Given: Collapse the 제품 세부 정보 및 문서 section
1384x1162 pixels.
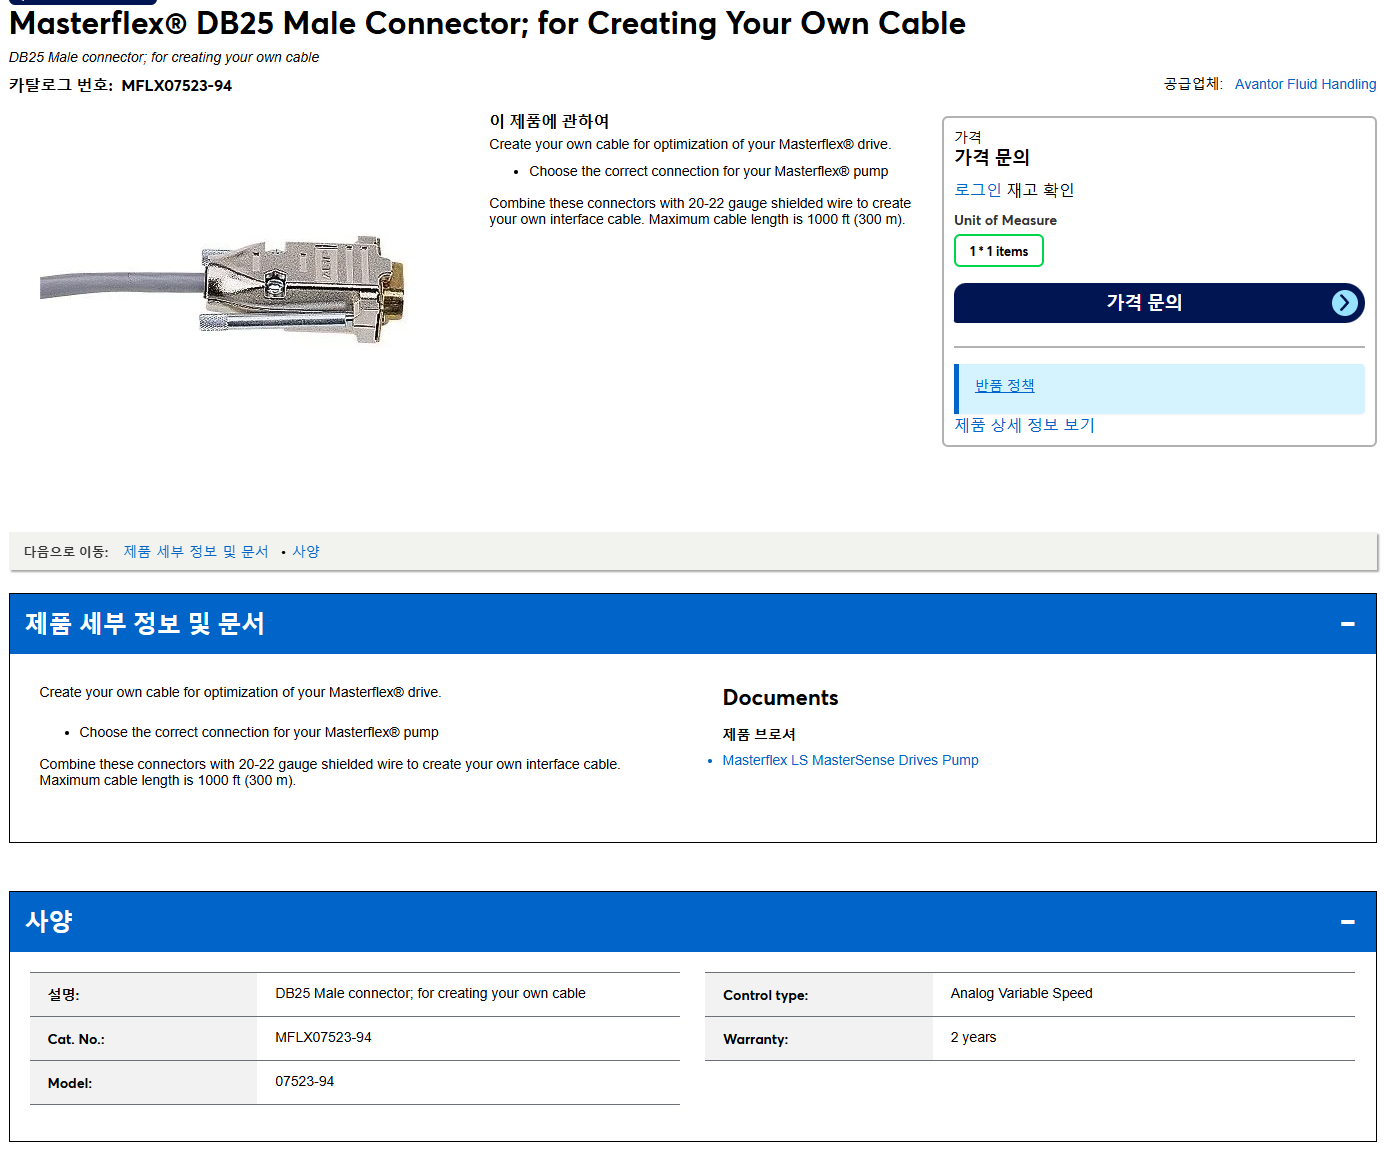Looking at the screenshot, I should coord(1347,624).
